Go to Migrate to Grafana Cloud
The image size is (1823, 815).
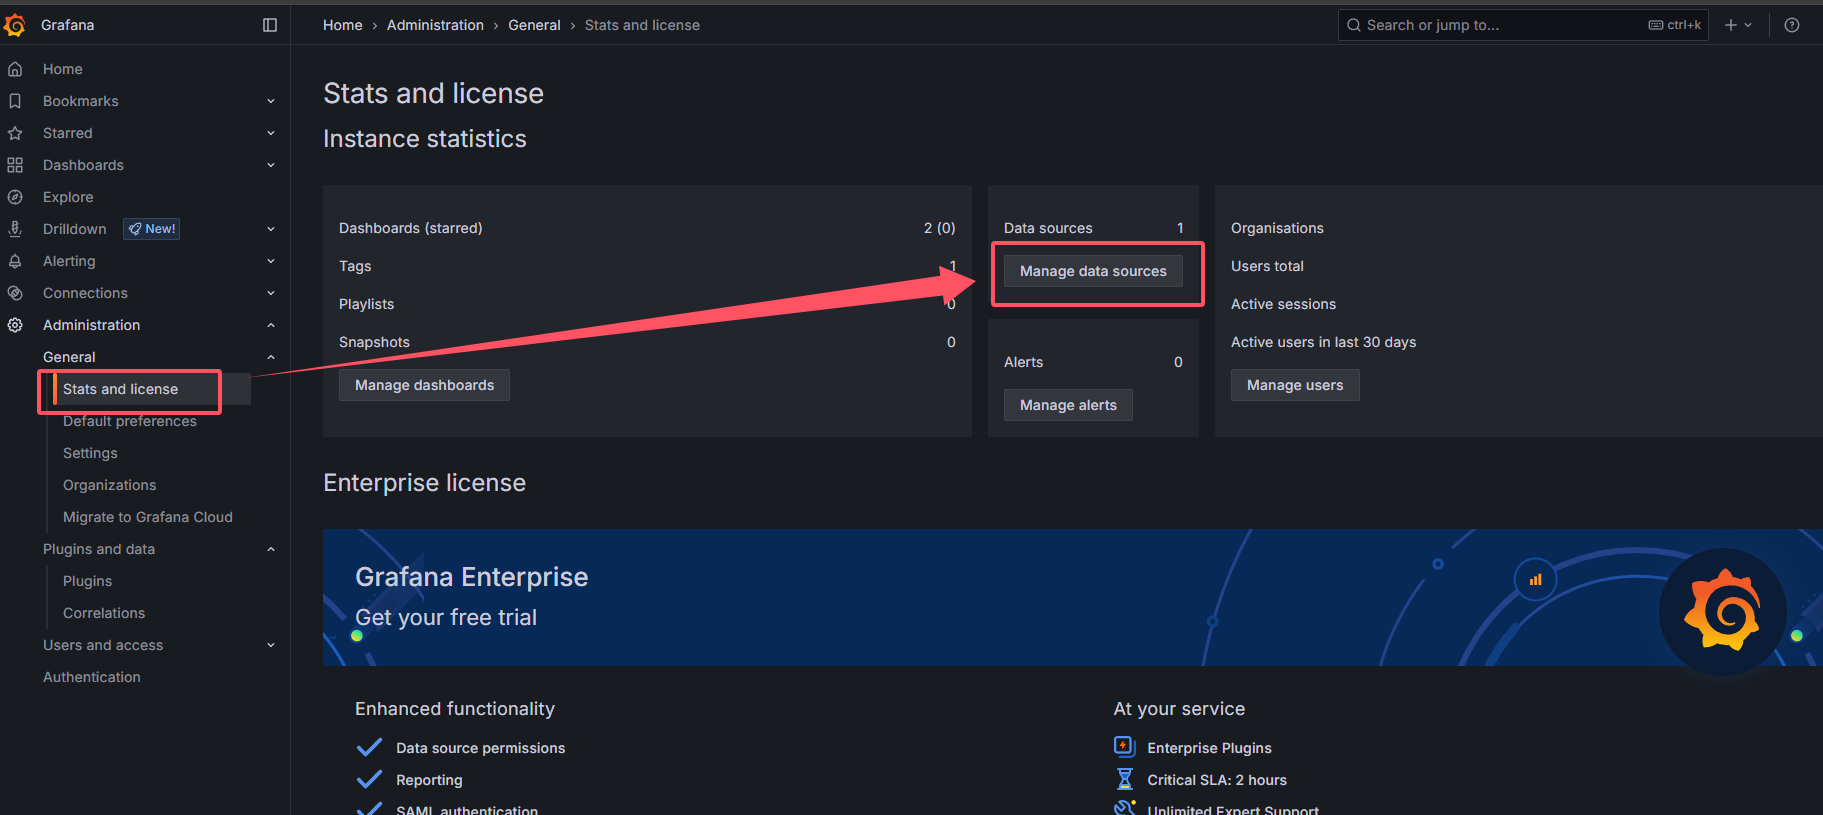click(148, 517)
